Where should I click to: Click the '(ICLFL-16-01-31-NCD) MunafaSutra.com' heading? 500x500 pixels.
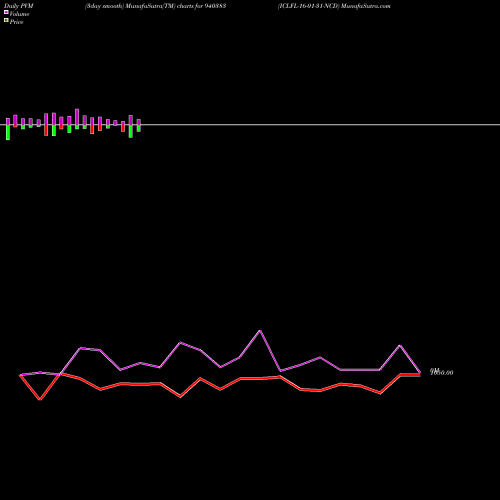pos(334,6)
